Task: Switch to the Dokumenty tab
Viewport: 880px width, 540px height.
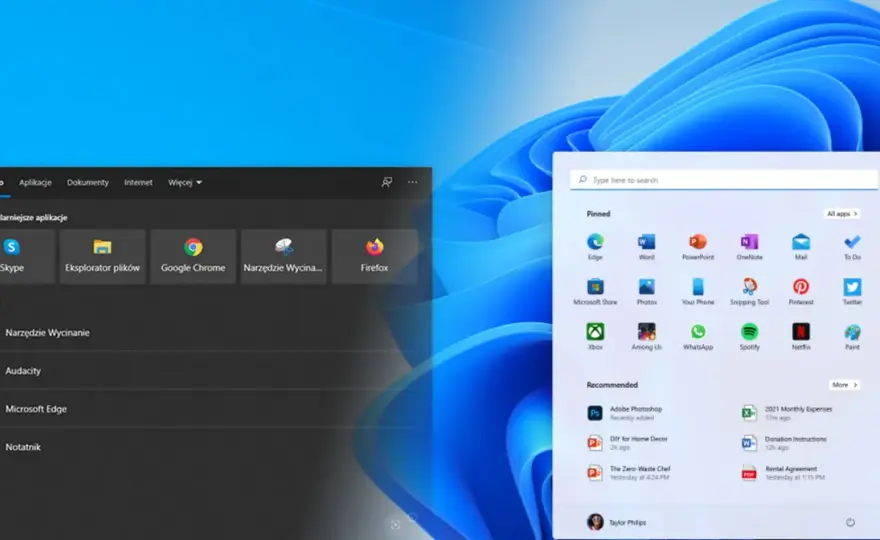Action: 88,182
